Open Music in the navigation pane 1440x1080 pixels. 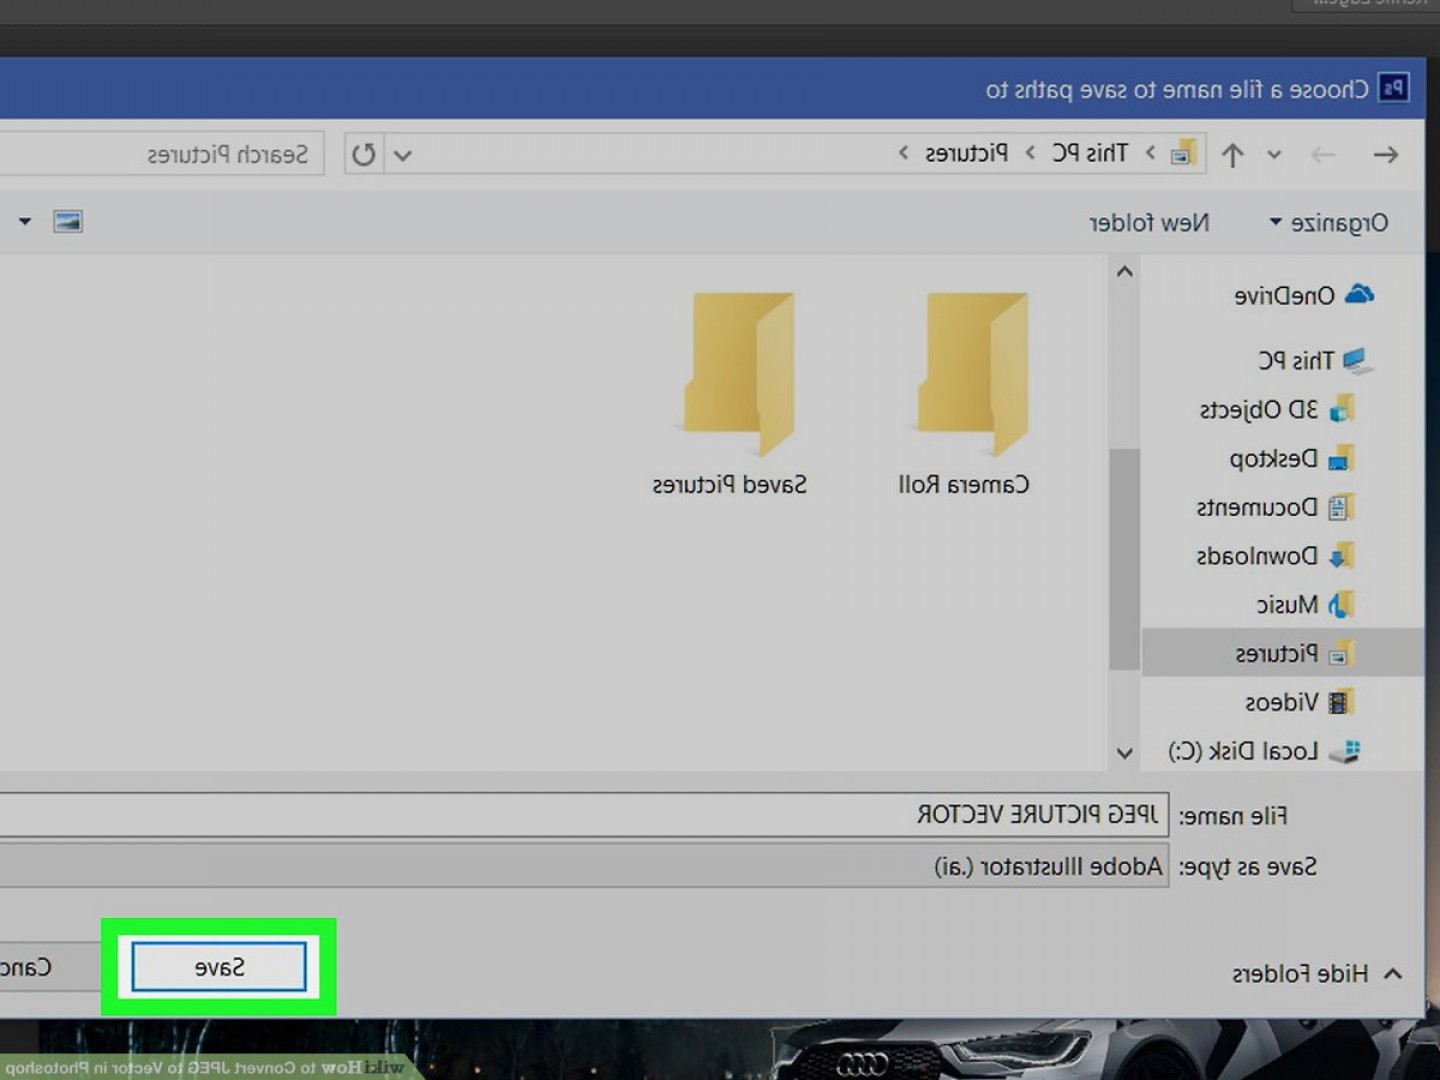(x=1305, y=605)
